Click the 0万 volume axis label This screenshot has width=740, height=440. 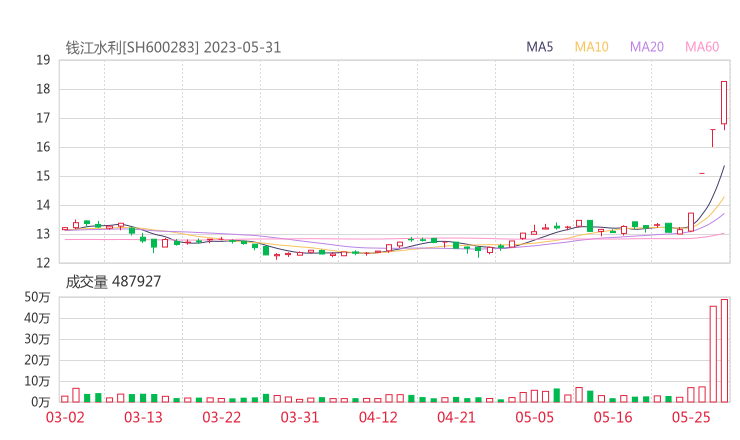pos(40,402)
